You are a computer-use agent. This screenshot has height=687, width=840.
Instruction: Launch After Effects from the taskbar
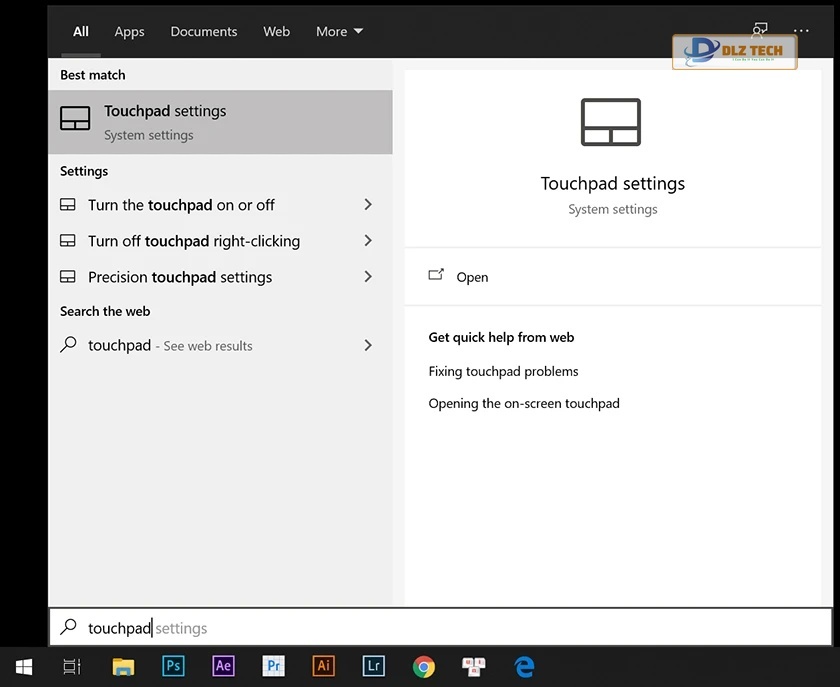(223, 666)
